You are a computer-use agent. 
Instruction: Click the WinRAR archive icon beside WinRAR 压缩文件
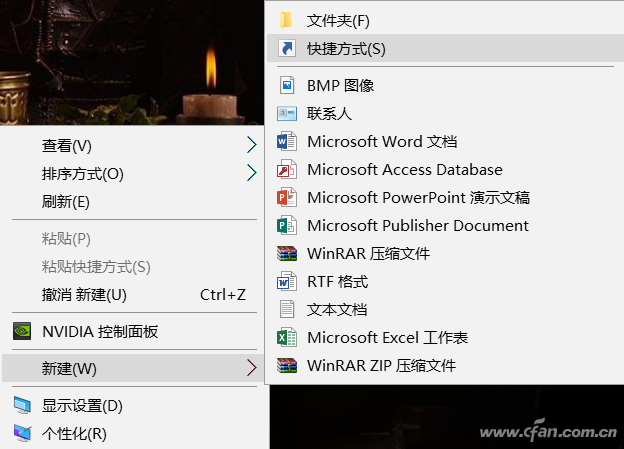coord(287,254)
